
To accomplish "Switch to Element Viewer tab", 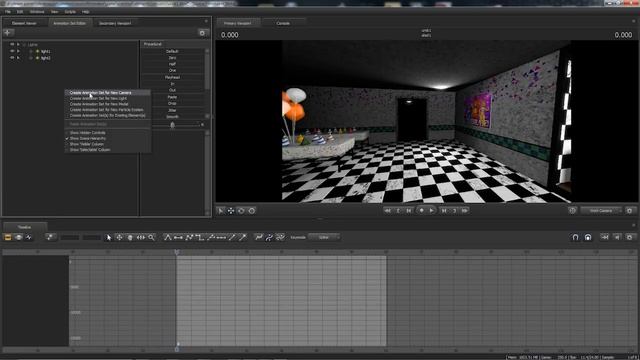I will coord(24,23).
